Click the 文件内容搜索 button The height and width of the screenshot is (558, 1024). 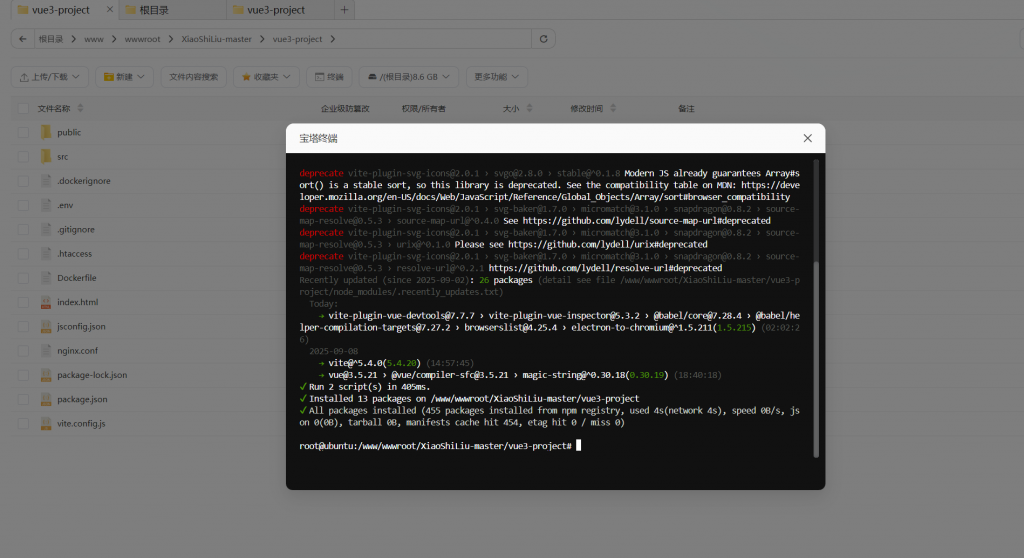(x=194, y=77)
